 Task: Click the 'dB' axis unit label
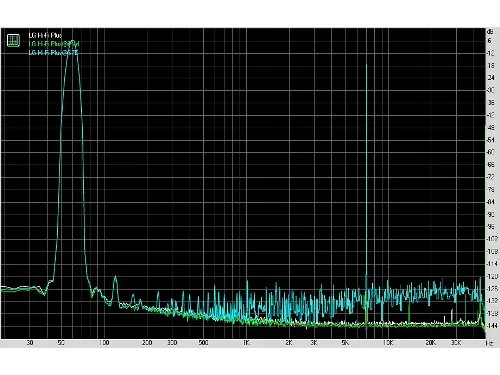coord(490,32)
